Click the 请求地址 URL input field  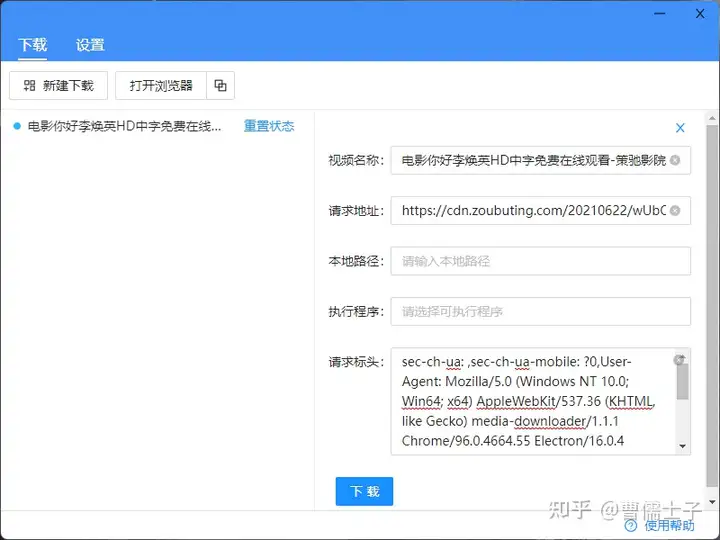pyautogui.click(x=540, y=211)
